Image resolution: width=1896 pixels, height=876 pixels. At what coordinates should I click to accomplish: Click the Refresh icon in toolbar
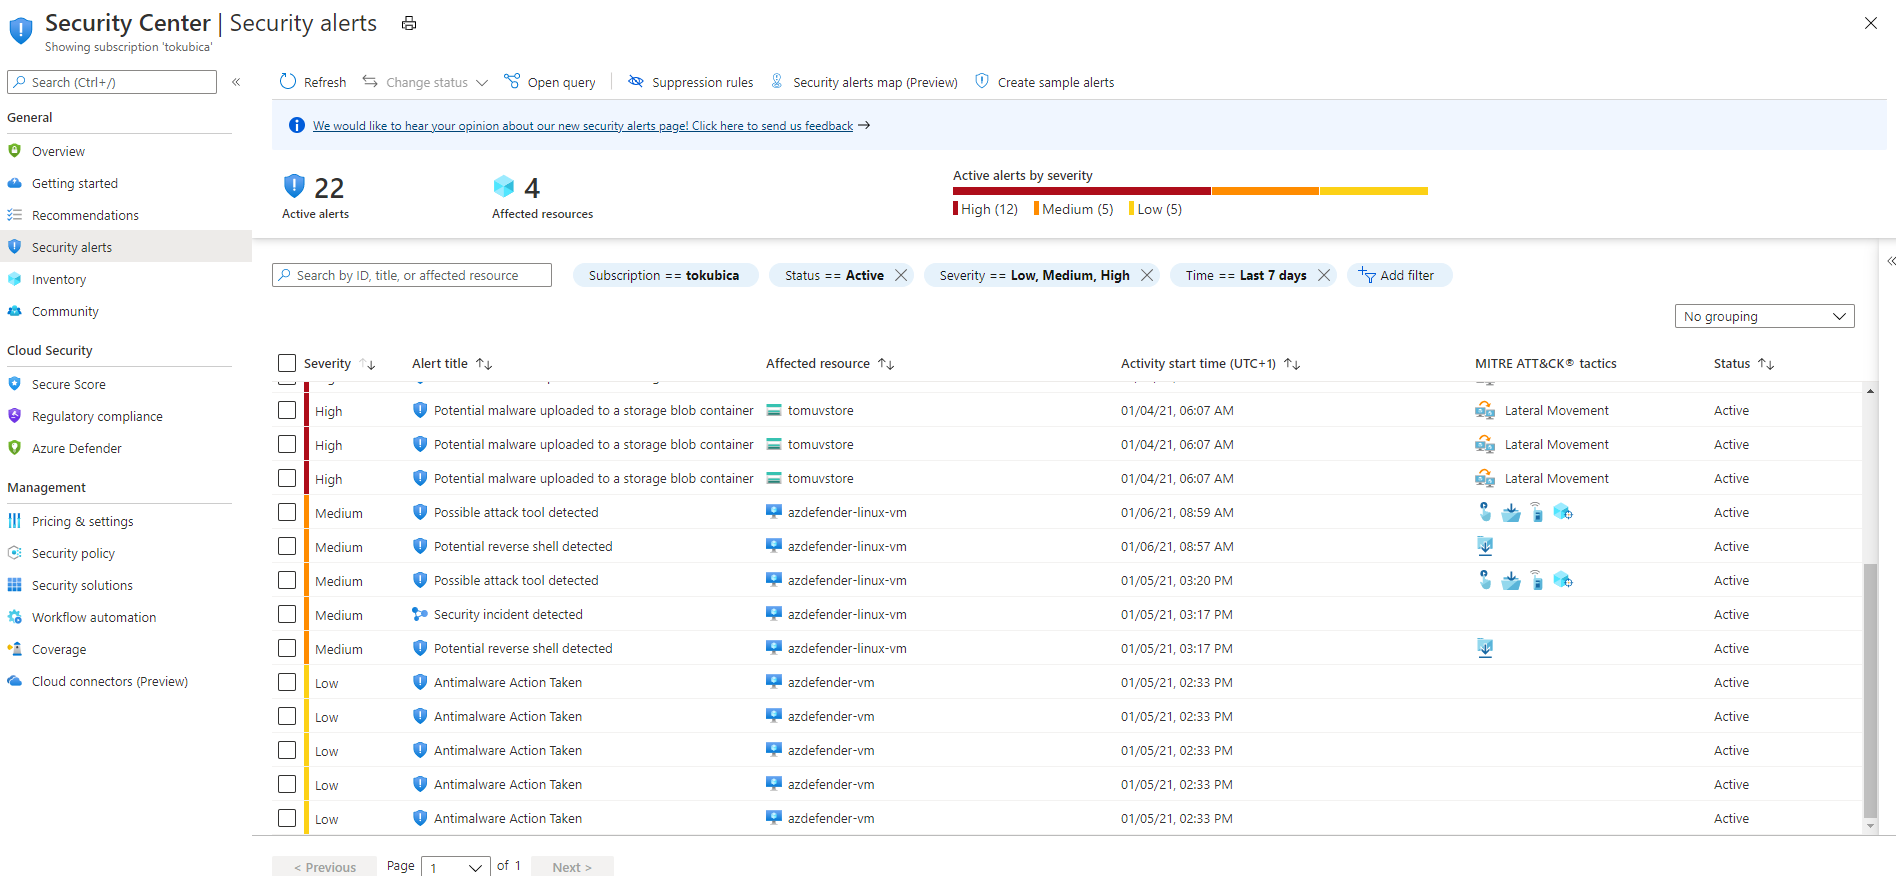[x=288, y=82]
